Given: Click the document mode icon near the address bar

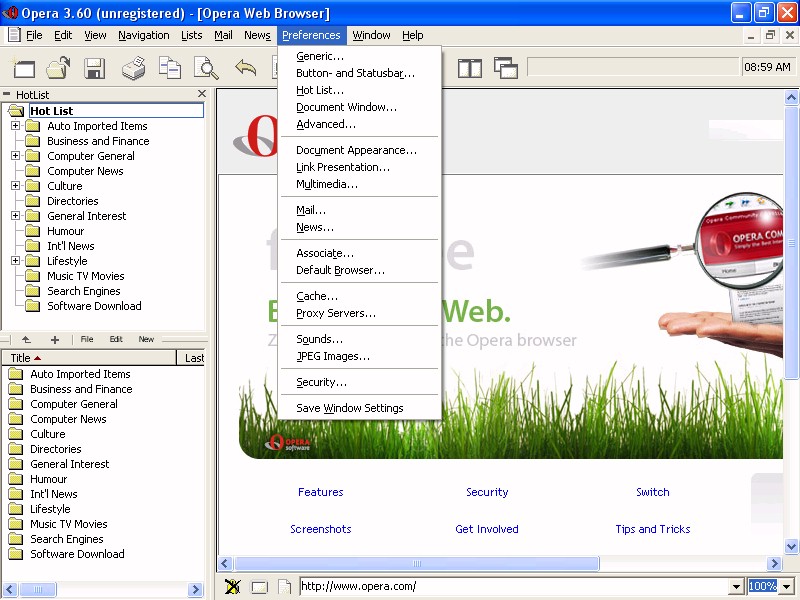Looking at the screenshot, I should [x=259, y=587].
